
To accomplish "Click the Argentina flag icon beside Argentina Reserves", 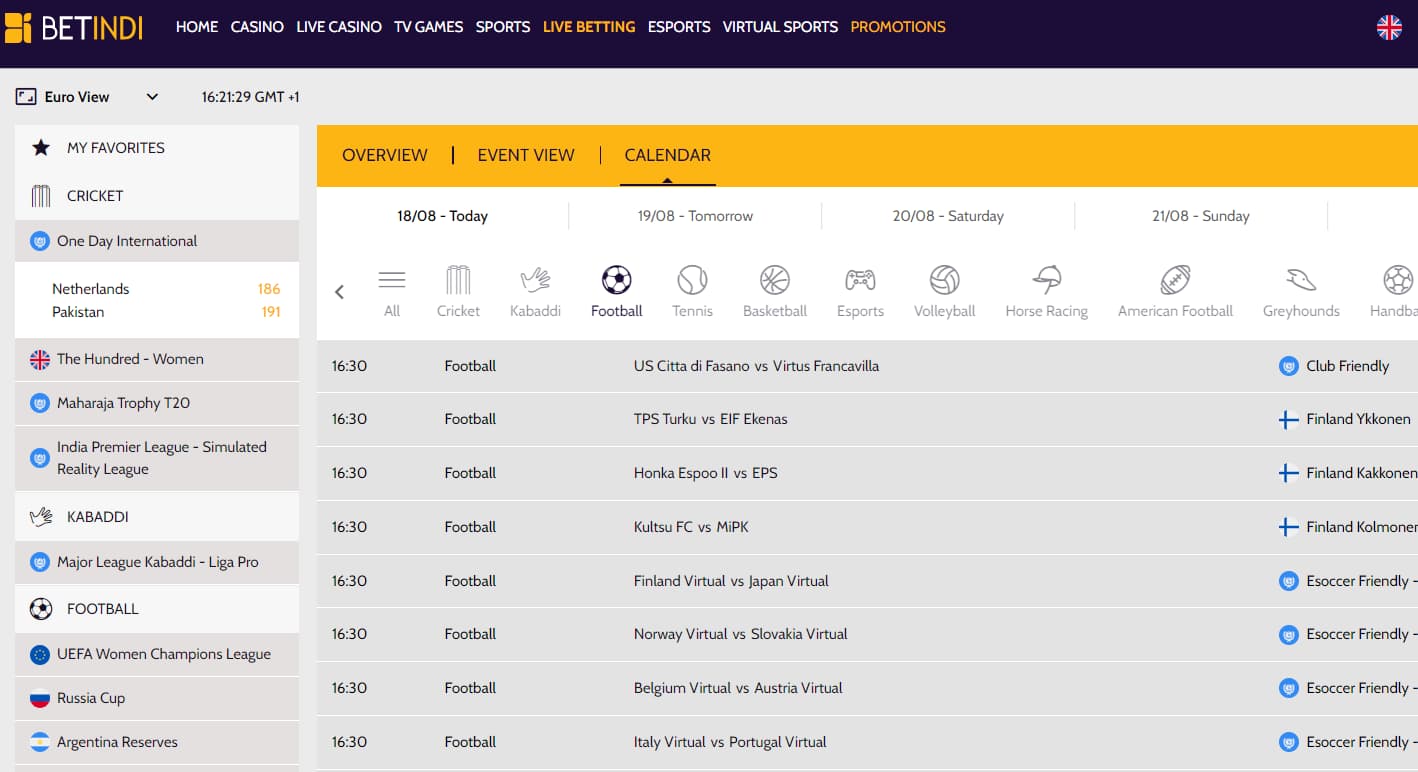I will [x=40, y=742].
